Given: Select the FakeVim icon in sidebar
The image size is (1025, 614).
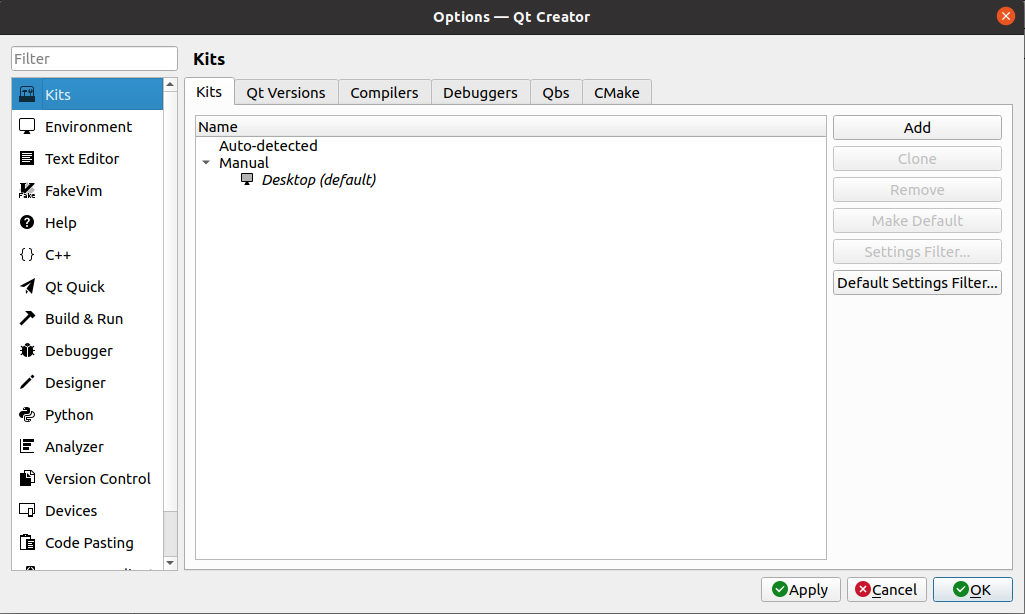Looking at the screenshot, I should pyautogui.click(x=27, y=190).
